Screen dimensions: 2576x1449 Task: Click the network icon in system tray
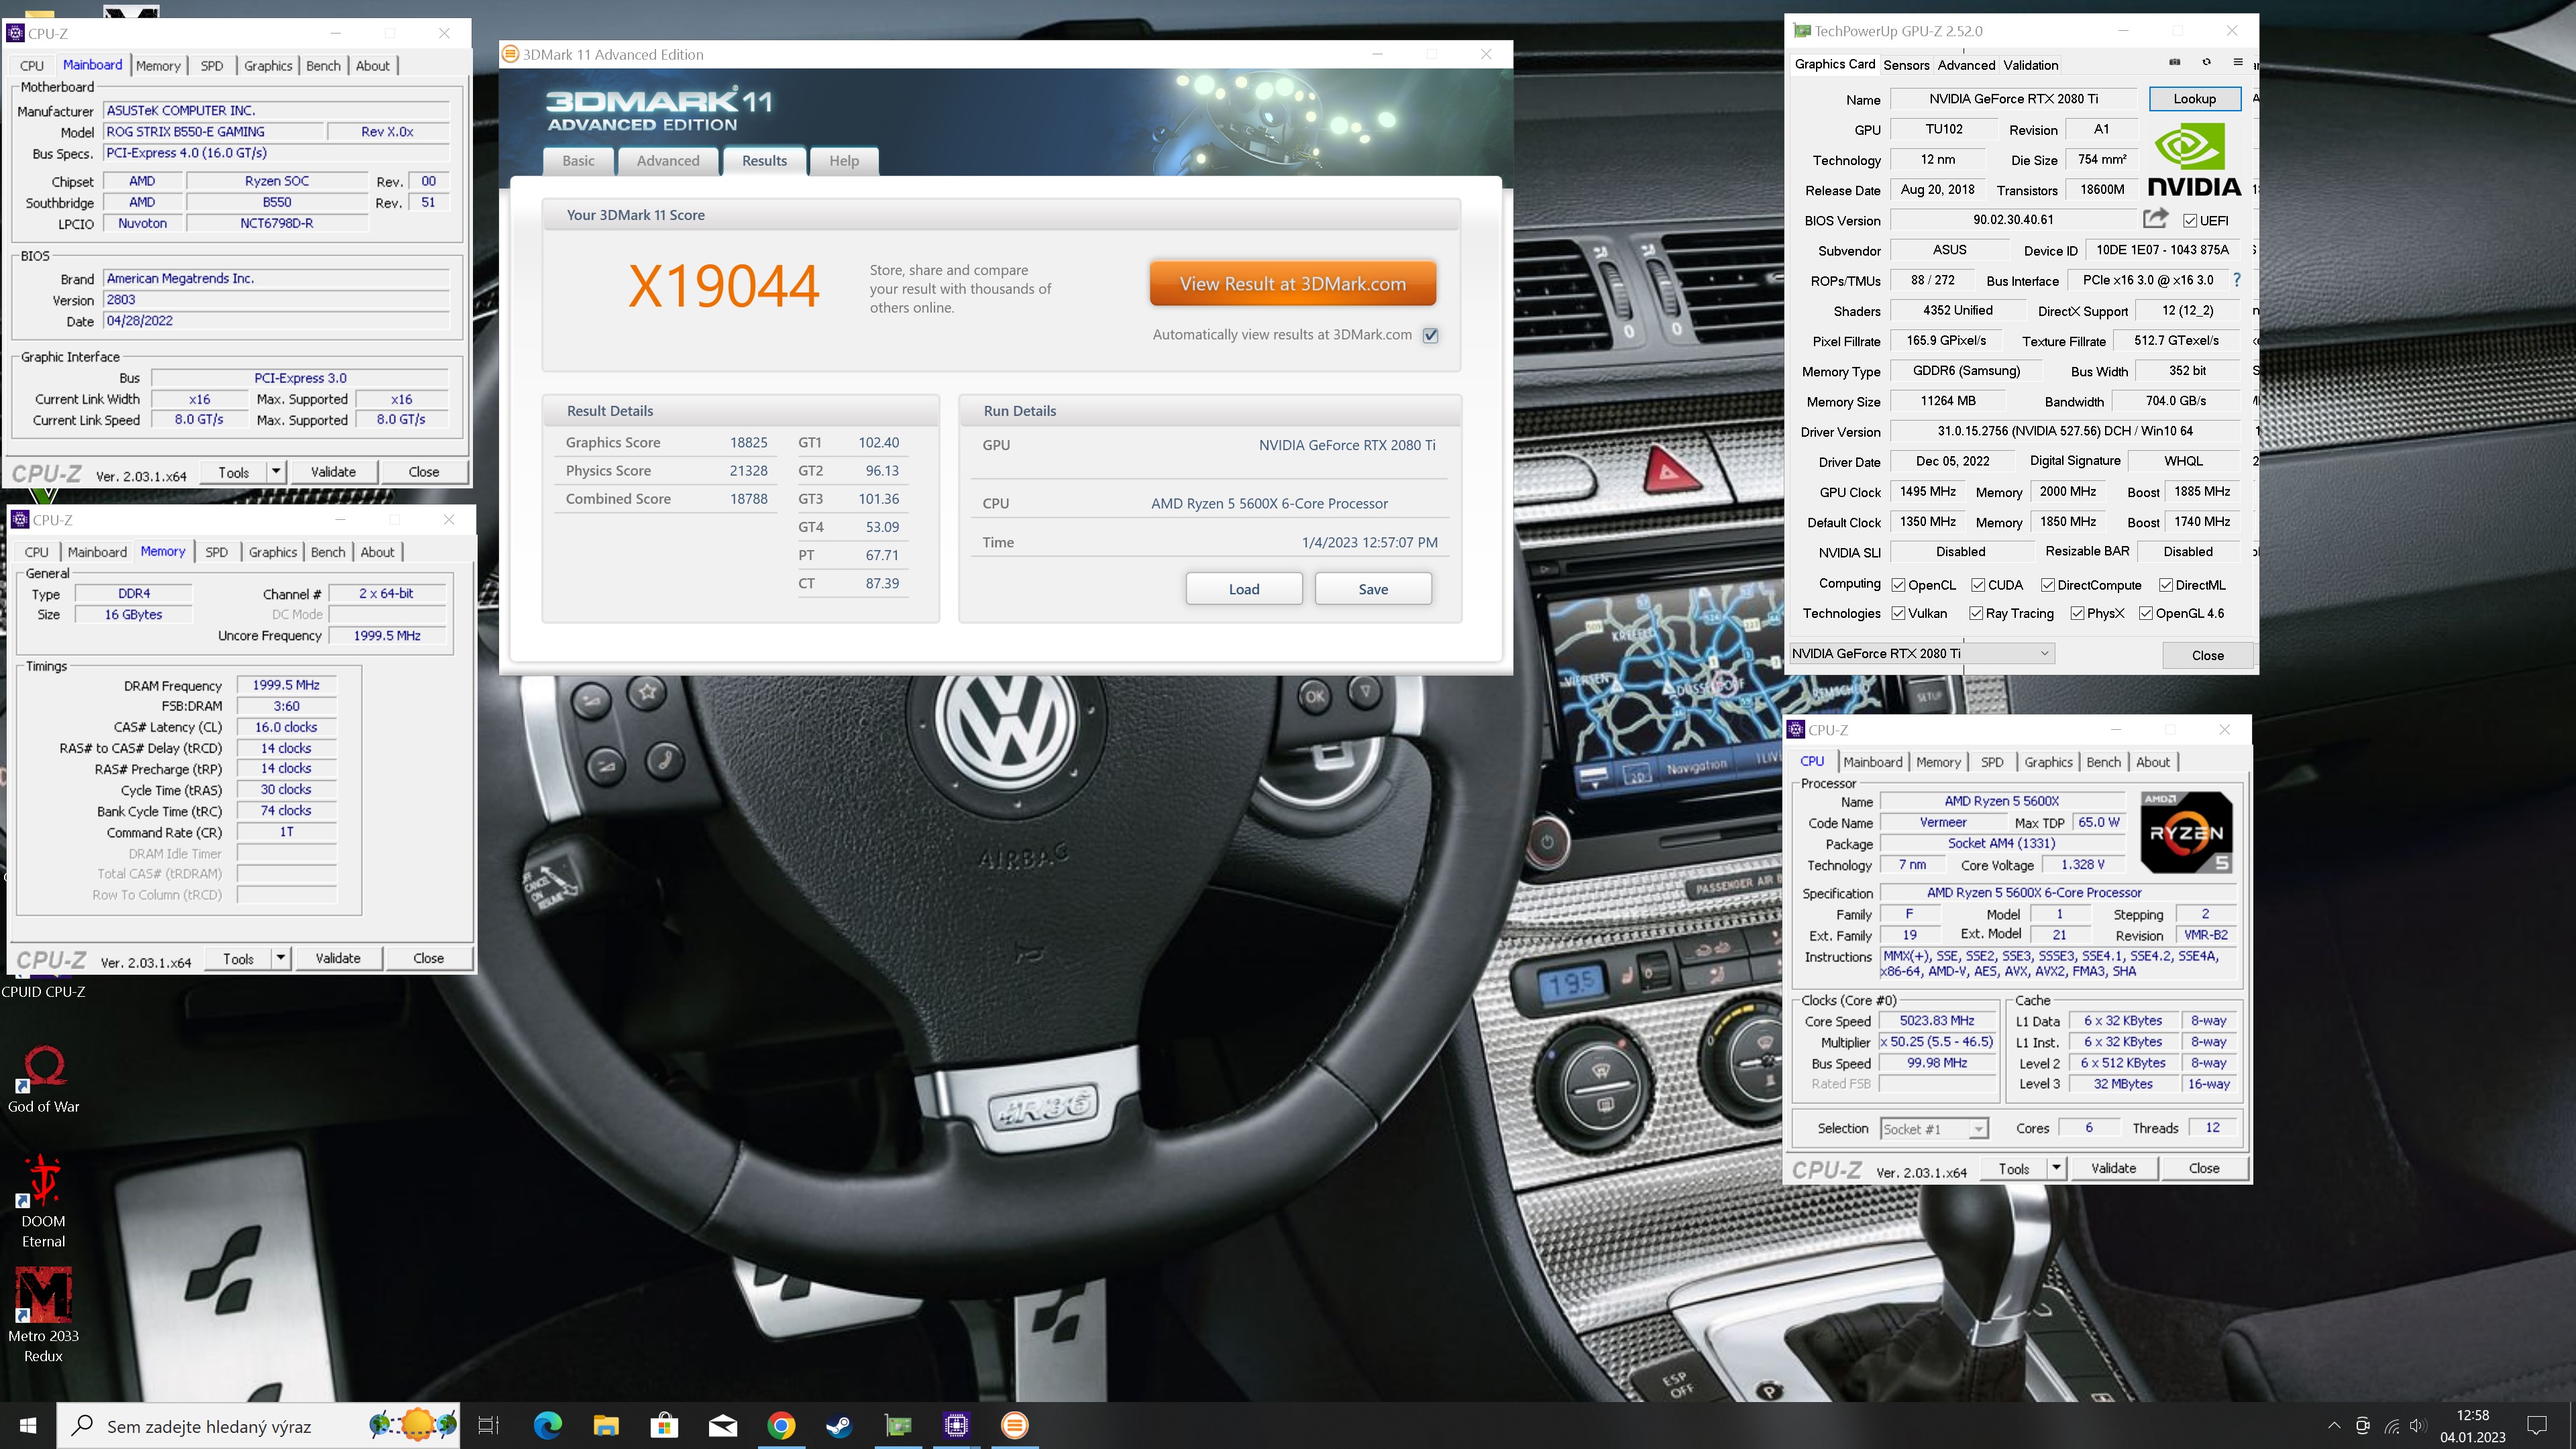pos(2391,1426)
